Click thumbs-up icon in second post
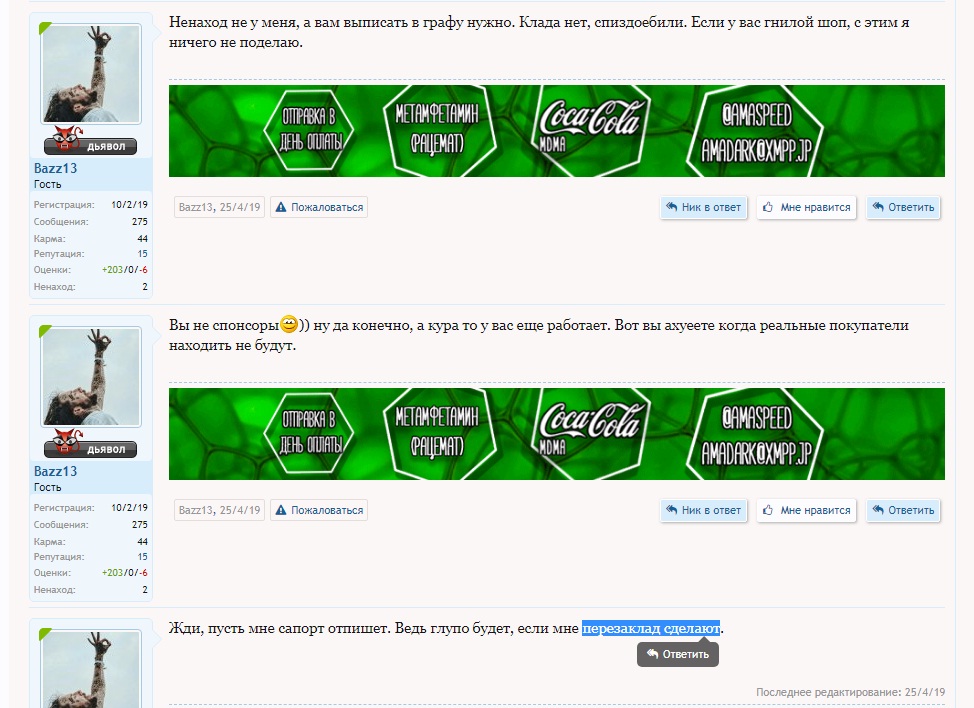The image size is (974, 708). pyautogui.click(x=768, y=510)
